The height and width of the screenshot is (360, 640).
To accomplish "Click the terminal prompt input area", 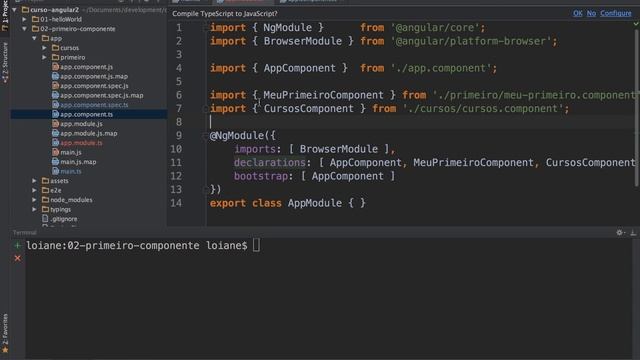I will click(x=256, y=245).
